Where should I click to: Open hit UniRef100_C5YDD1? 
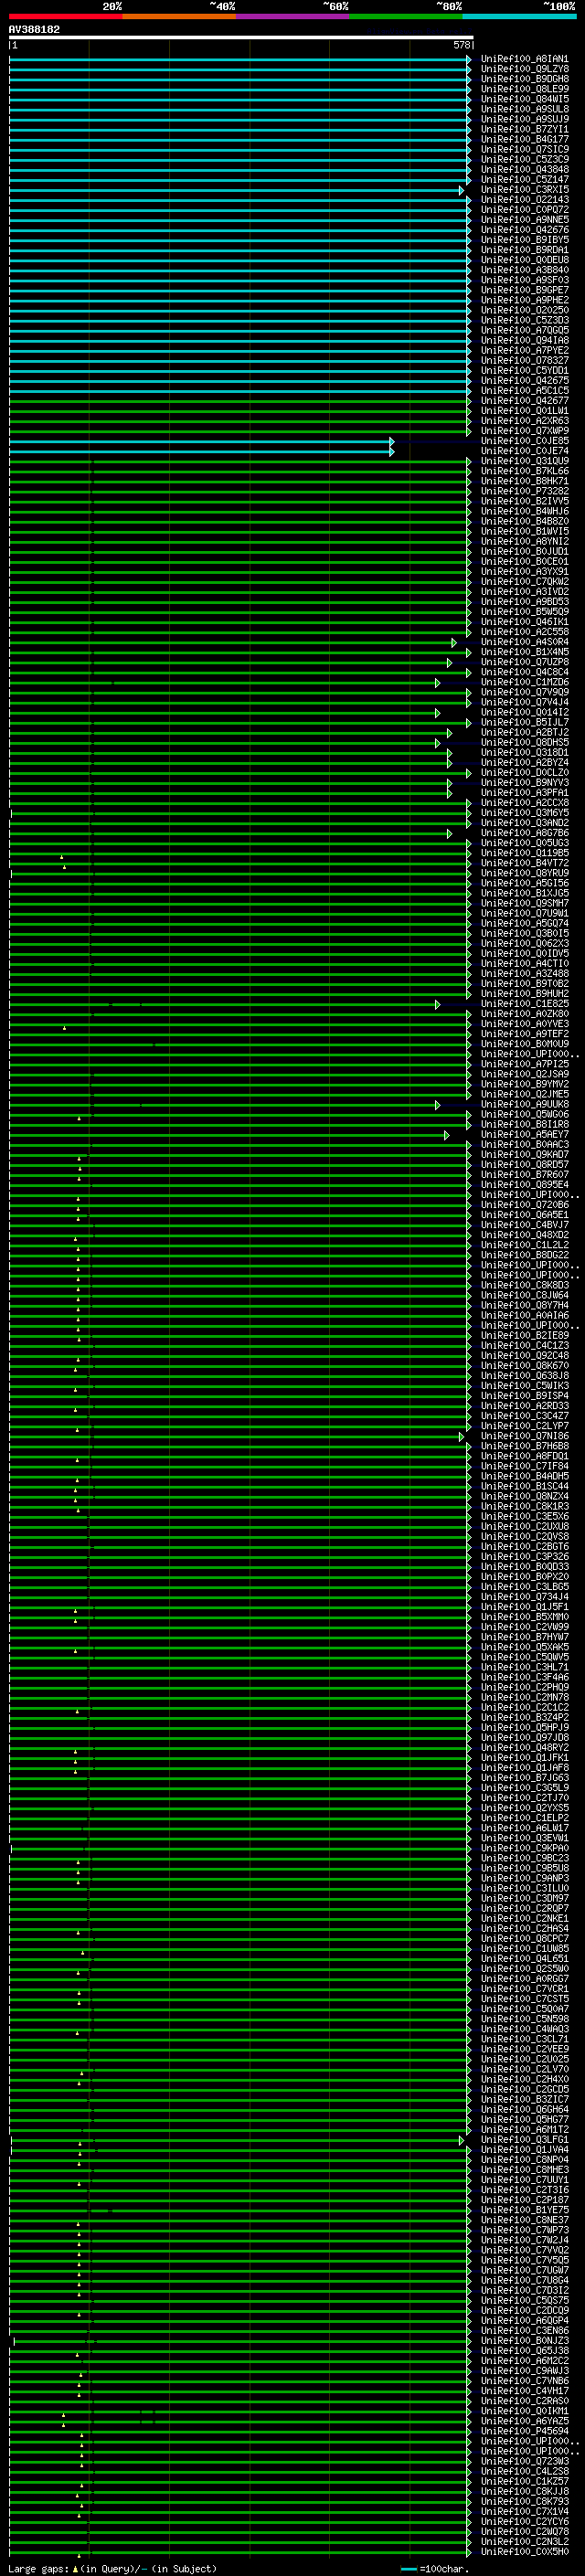[x=524, y=370]
